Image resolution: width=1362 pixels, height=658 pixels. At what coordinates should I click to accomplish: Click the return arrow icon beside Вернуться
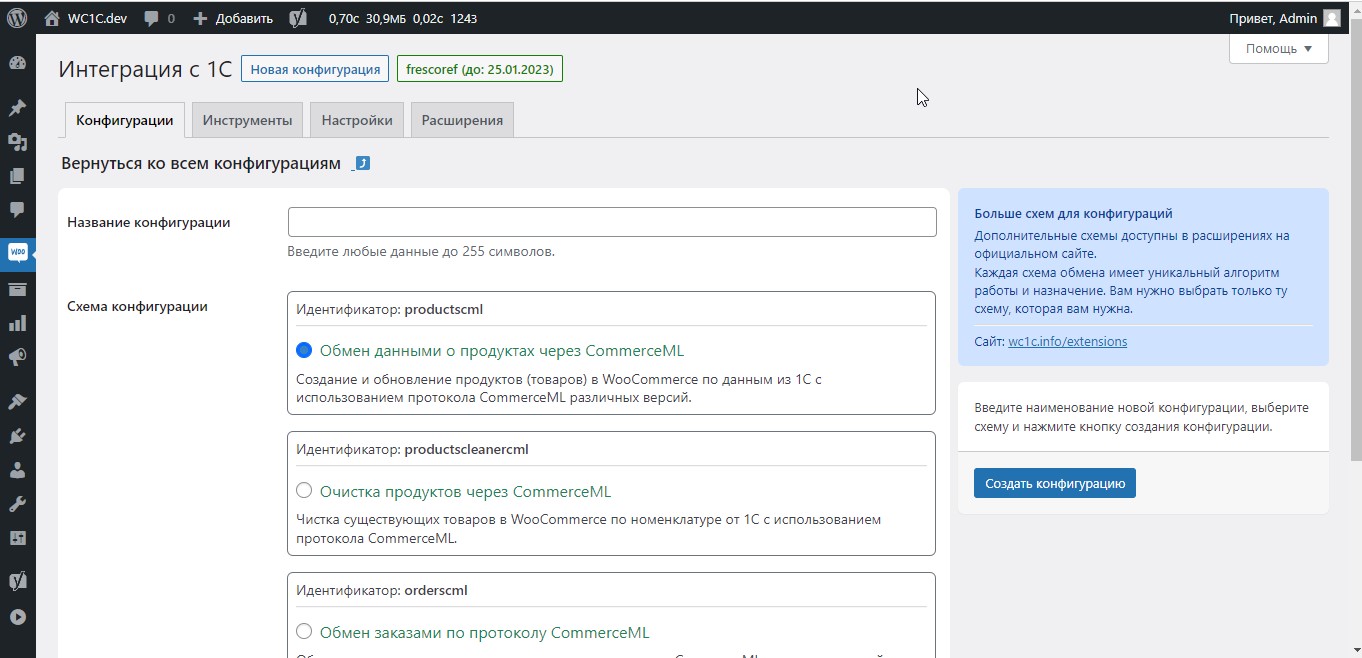tap(363, 163)
